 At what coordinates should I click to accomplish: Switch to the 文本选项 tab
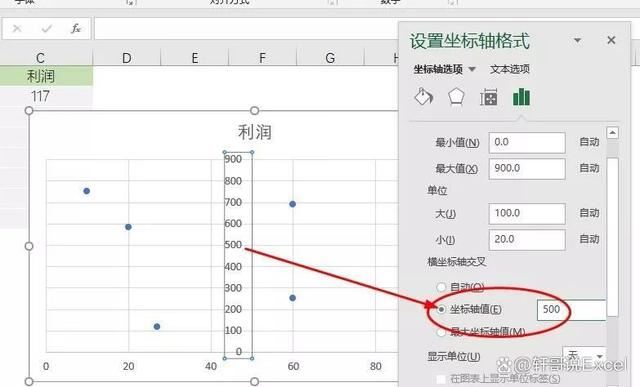510,69
